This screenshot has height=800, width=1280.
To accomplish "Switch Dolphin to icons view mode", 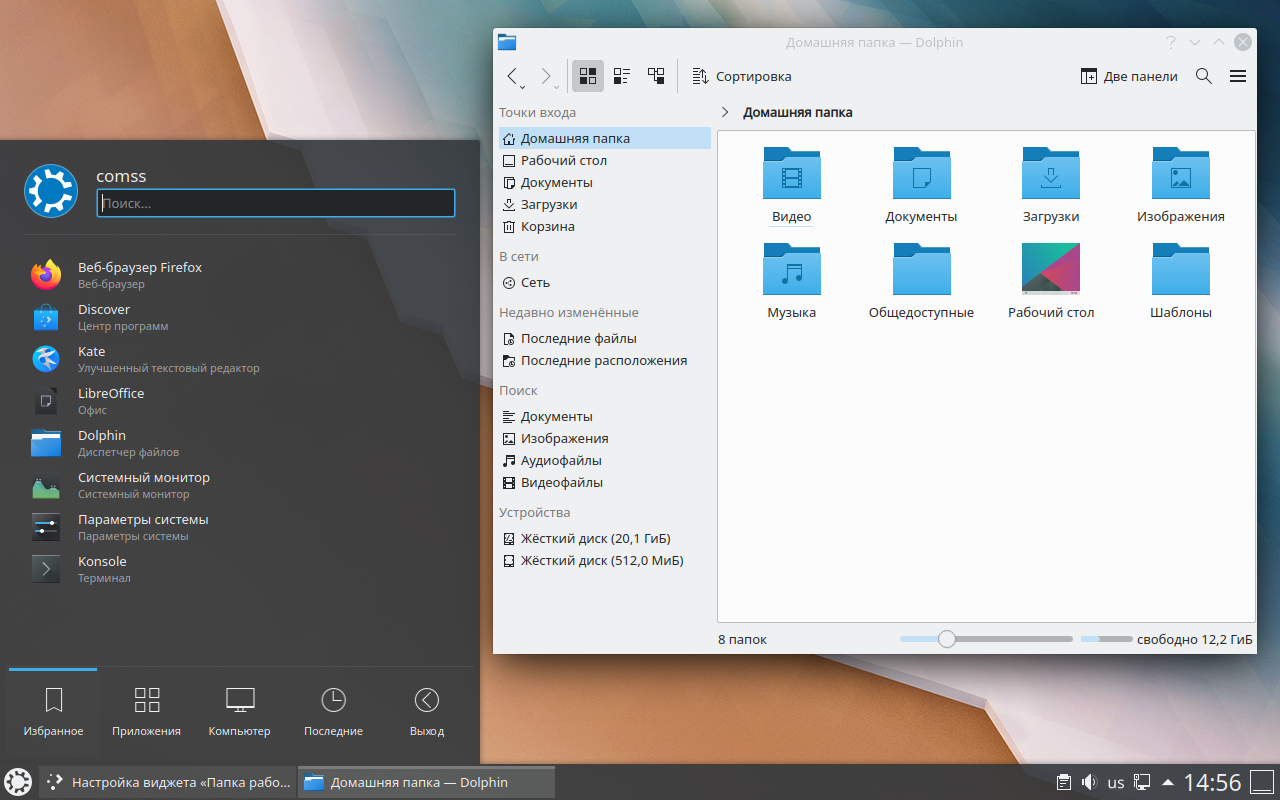I will coord(588,76).
